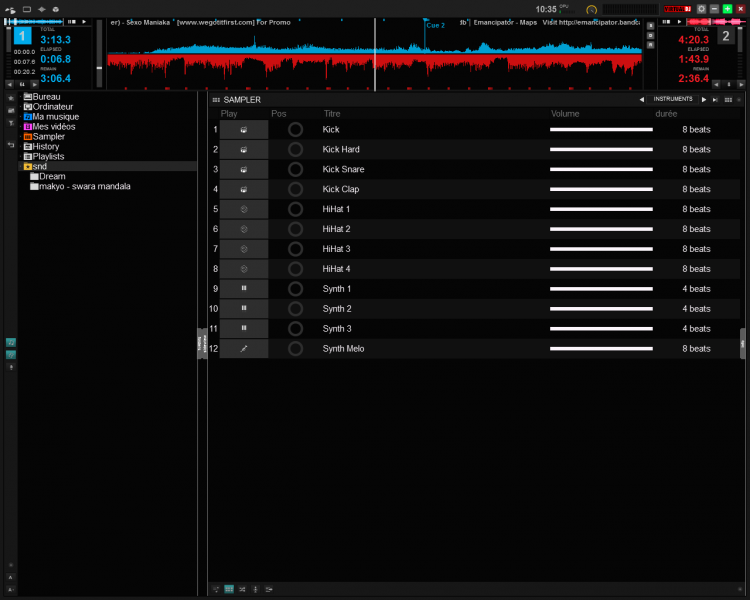Open the settings gear in the title bar
This screenshot has height=600, width=750.
pyautogui.click(x=701, y=9)
